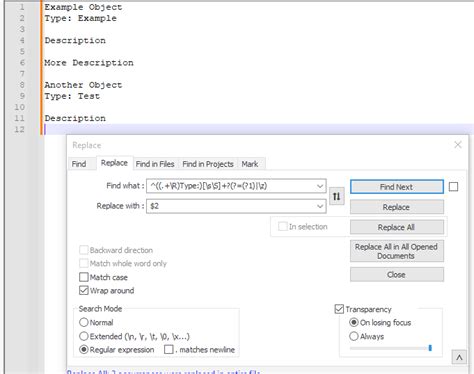This screenshot has width=474, height=374.
Task: Open the Replace with history dropdown
Action: coord(320,206)
